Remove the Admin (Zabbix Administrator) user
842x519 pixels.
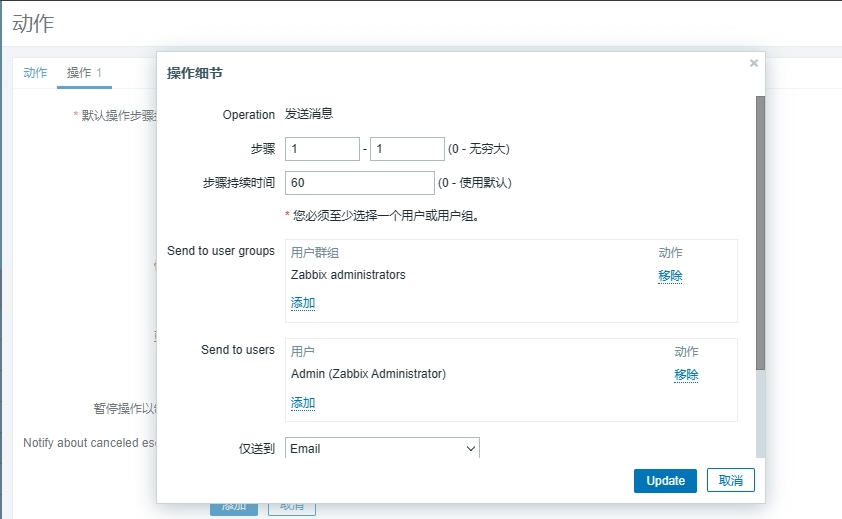click(x=686, y=375)
